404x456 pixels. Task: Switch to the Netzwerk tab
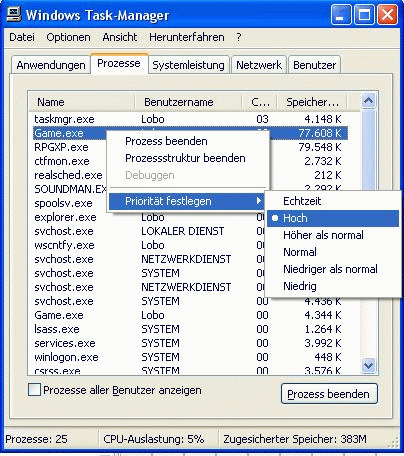[259, 65]
